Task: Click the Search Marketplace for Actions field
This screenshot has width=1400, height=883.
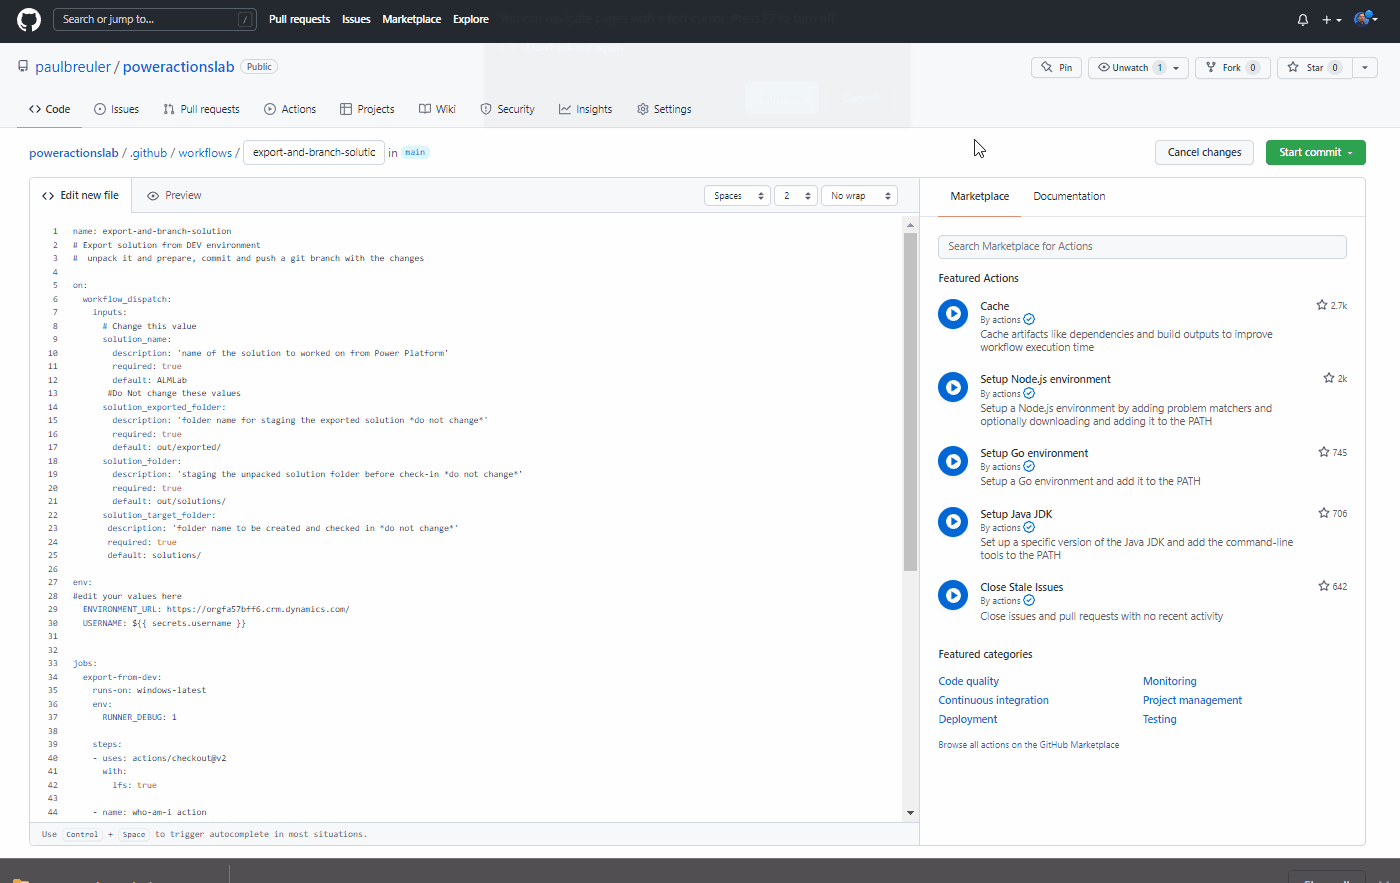Action: tap(1142, 246)
